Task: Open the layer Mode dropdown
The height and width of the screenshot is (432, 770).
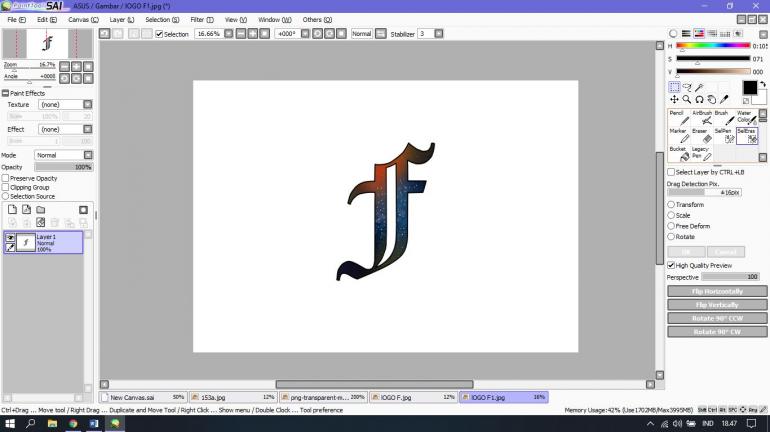Action: (60, 155)
